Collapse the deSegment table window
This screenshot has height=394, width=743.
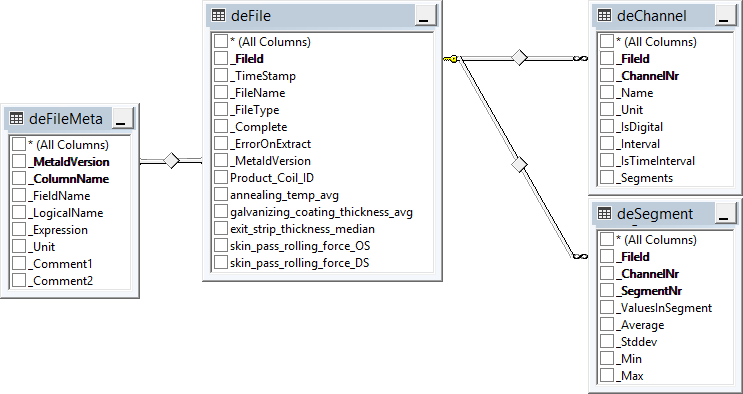tap(725, 213)
